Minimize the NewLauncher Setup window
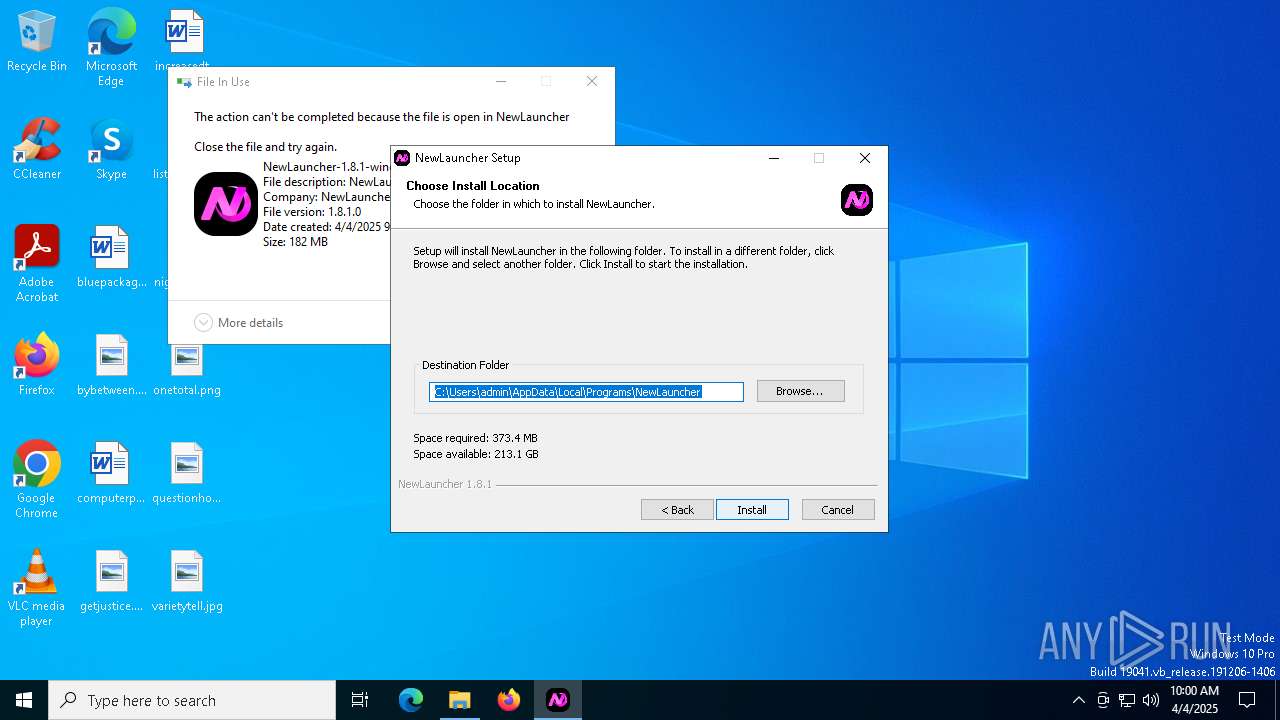This screenshot has height=720, width=1280. [774, 158]
